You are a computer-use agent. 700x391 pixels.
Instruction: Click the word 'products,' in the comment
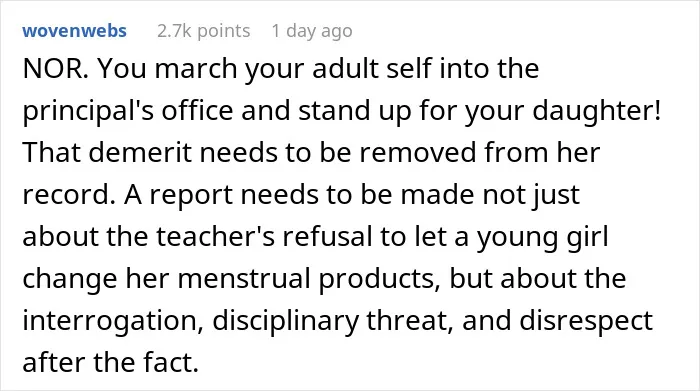(x=379, y=279)
